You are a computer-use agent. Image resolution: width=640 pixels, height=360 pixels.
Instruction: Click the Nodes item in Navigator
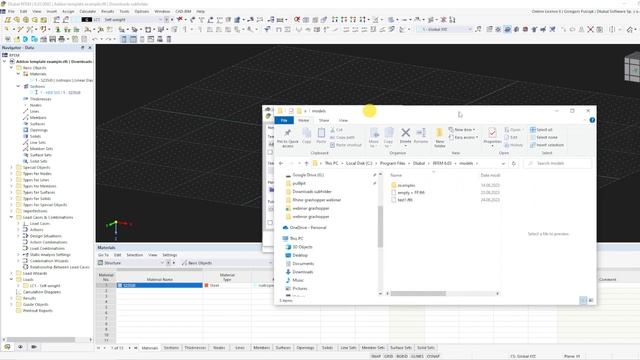coord(35,105)
